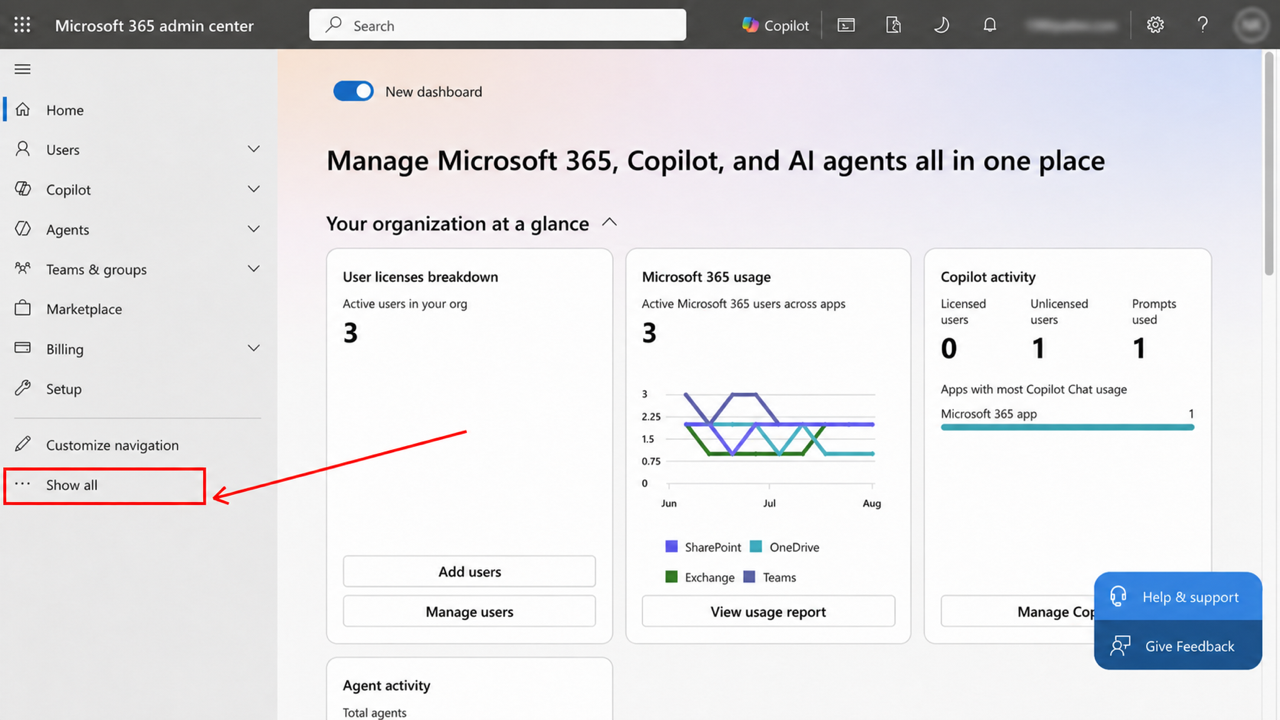This screenshot has height=720, width=1280.
Task: Open settings gear icon
Action: click(x=1155, y=25)
